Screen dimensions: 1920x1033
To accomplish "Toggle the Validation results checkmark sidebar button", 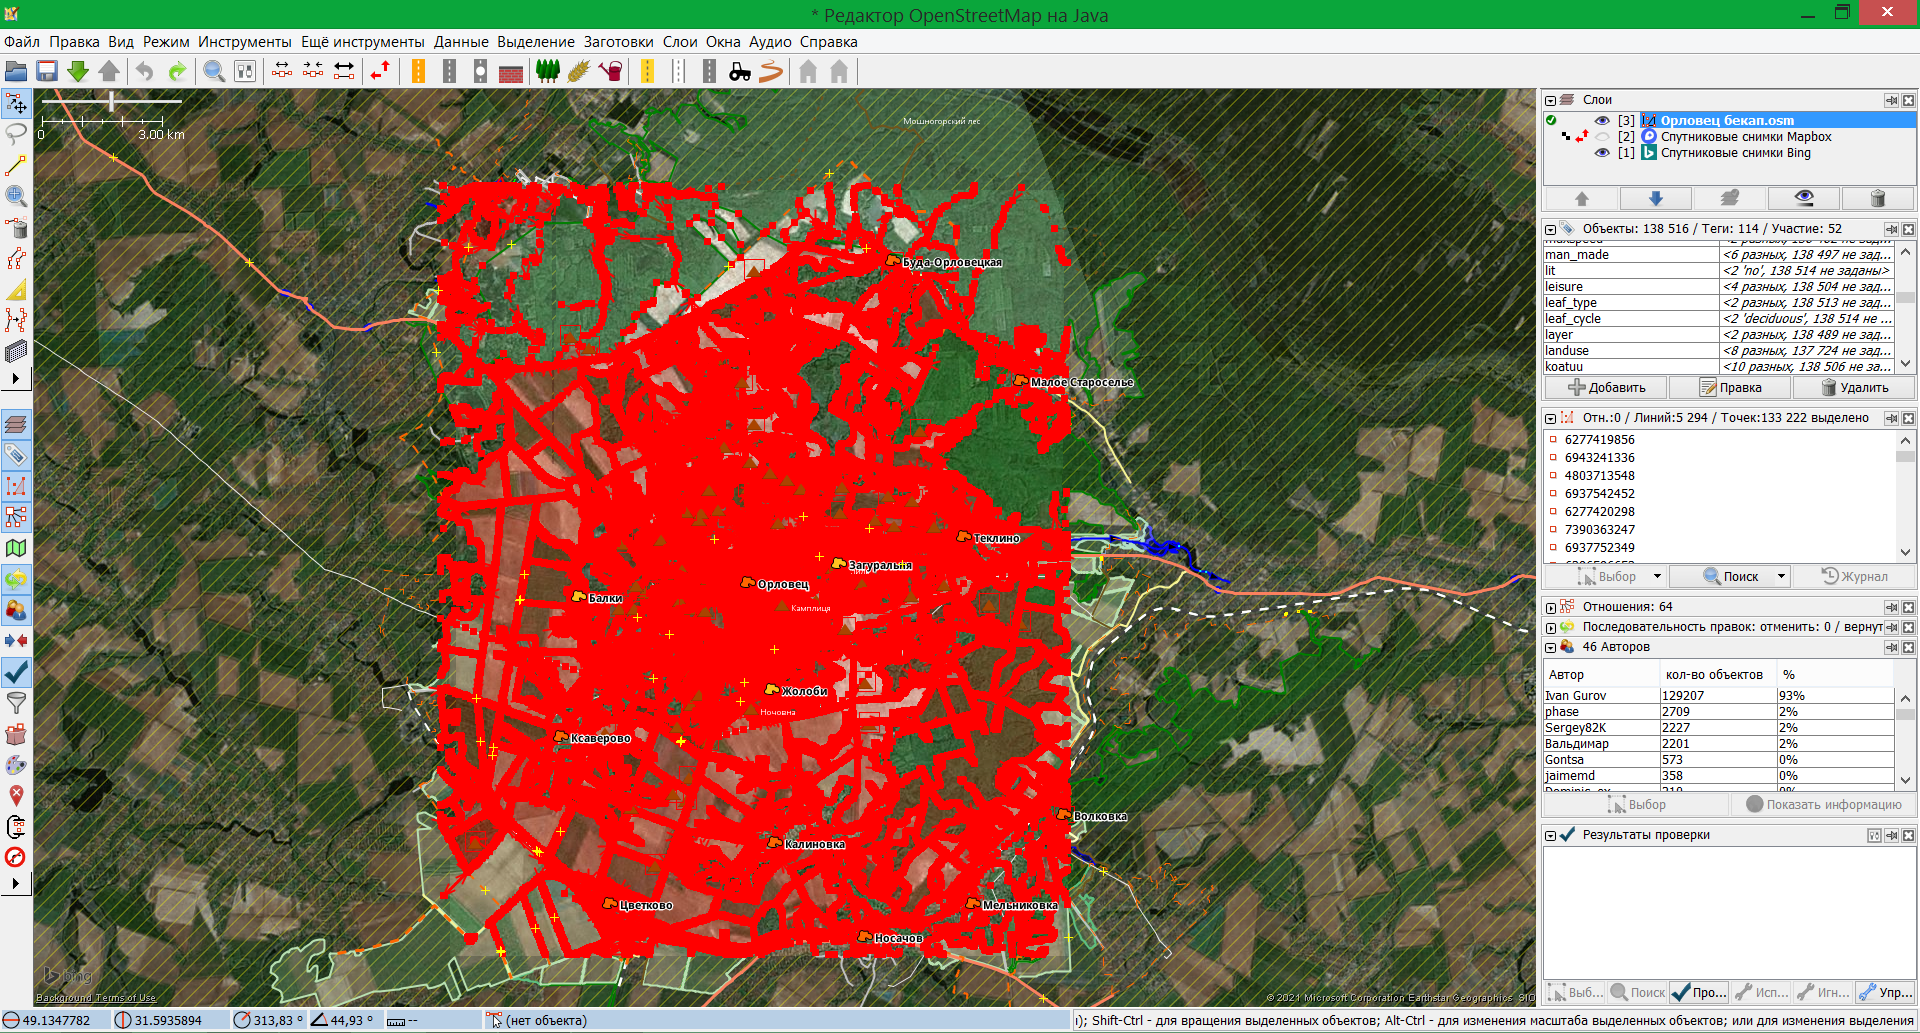I will pyautogui.click(x=16, y=672).
